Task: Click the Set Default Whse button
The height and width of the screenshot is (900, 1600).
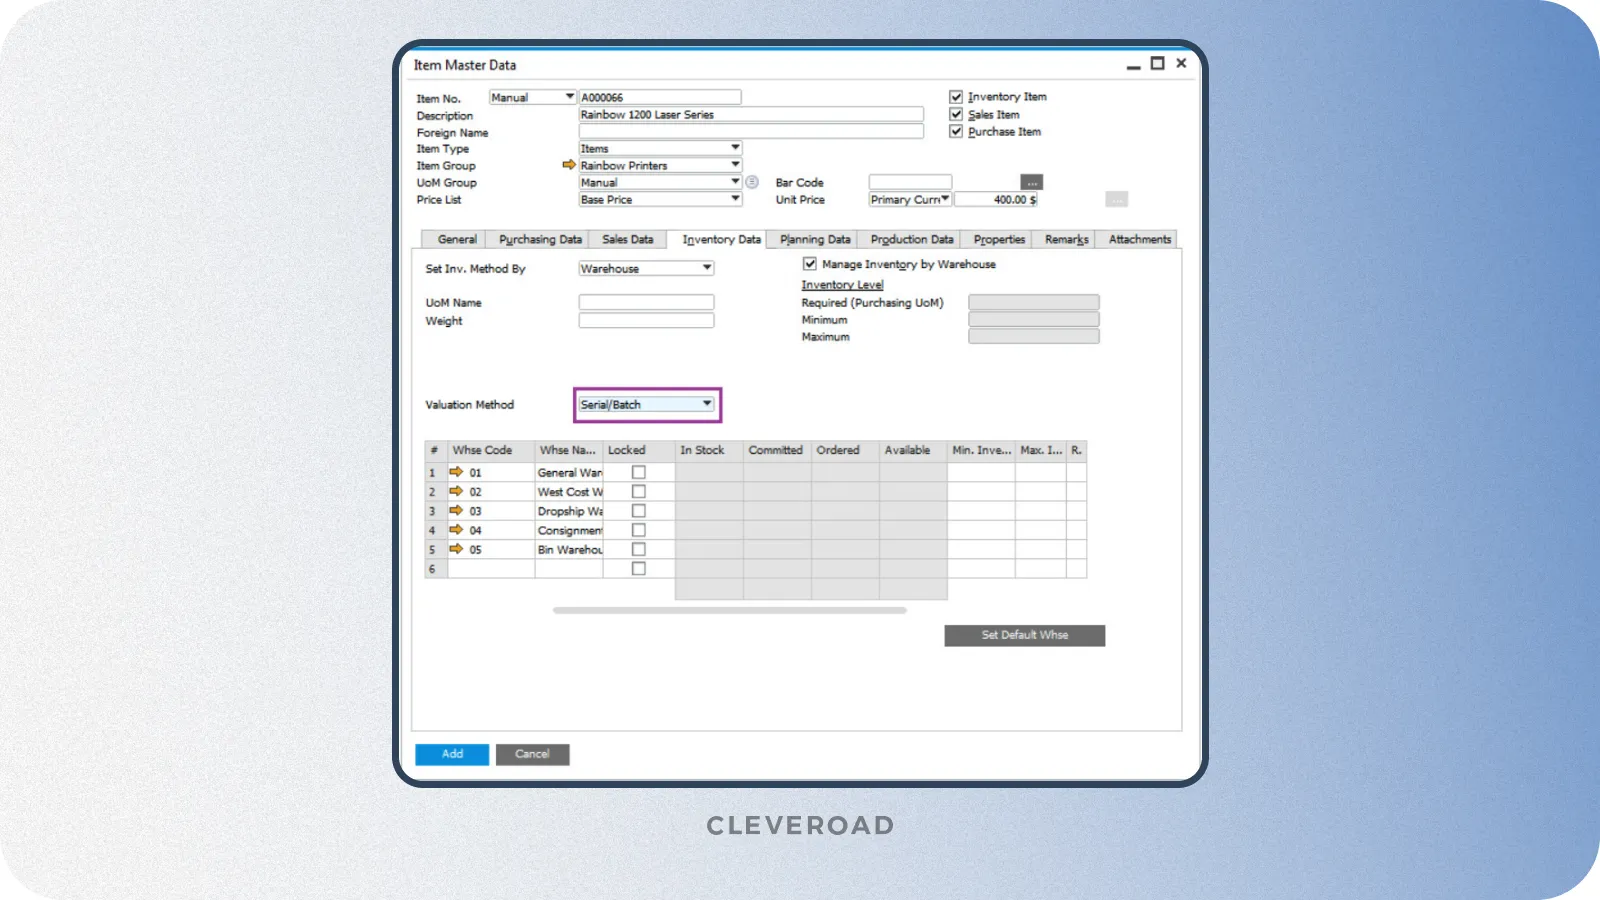Action: [1024, 635]
